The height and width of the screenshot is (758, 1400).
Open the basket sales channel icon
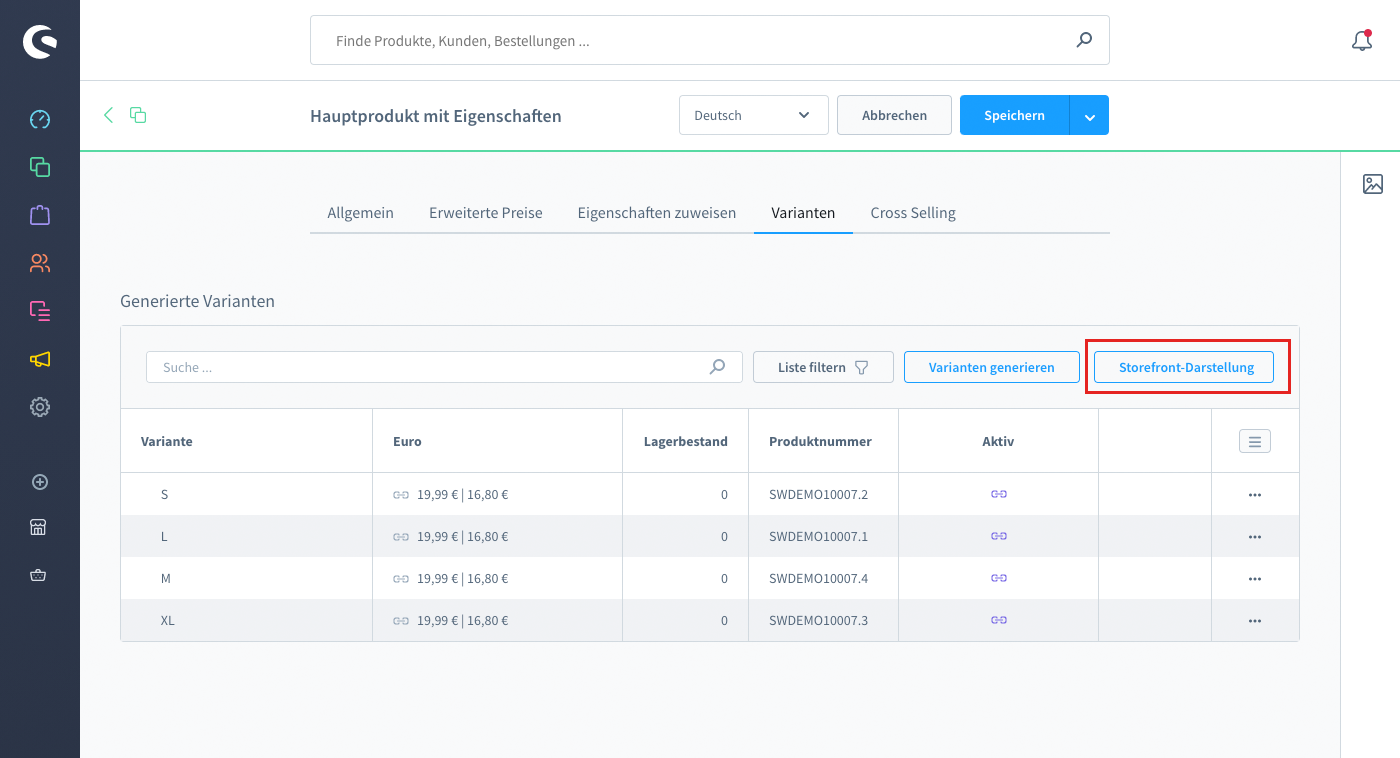[x=39, y=575]
